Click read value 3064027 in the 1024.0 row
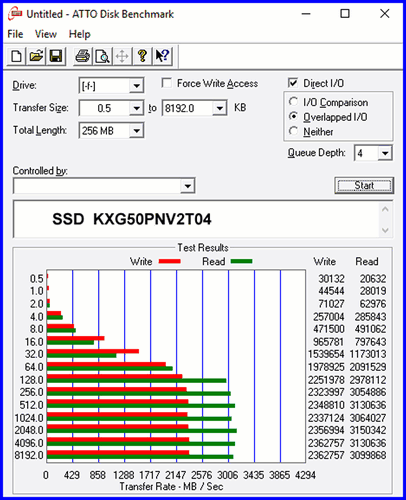Image resolution: width=406 pixels, height=500 pixels. pyautogui.click(x=368, y=418)
